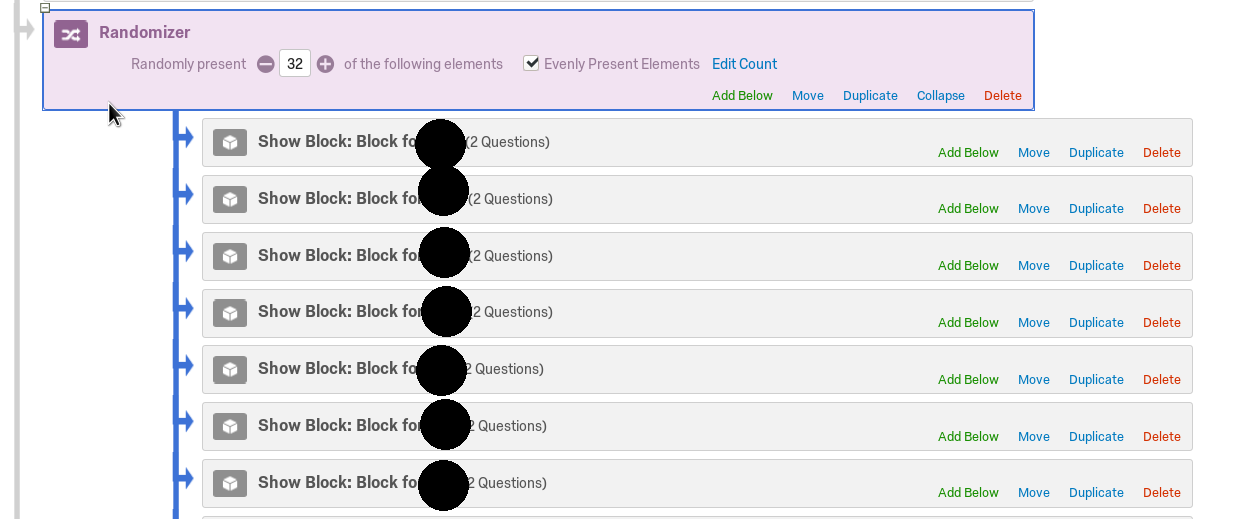The width and height of the screenshot is (1240, 519).
Task: Delete the Randomizer element
Action: (1003, 96)
